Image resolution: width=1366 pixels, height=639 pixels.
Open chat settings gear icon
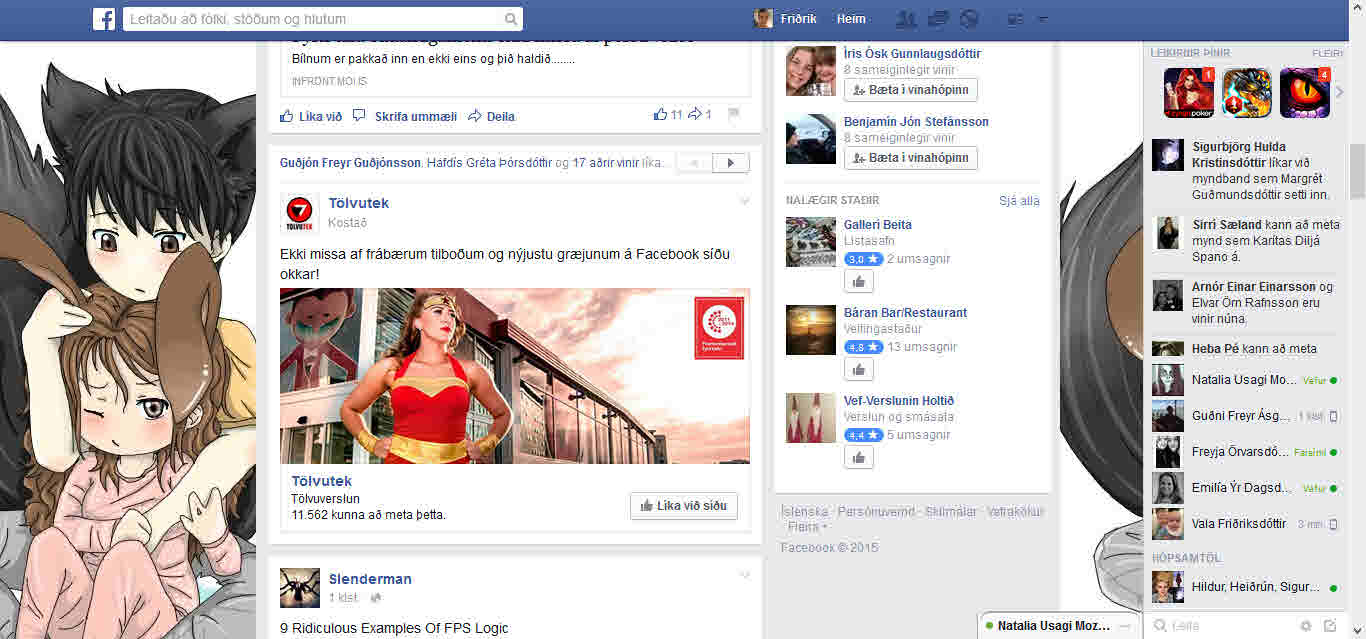[x=1306, y=626]
